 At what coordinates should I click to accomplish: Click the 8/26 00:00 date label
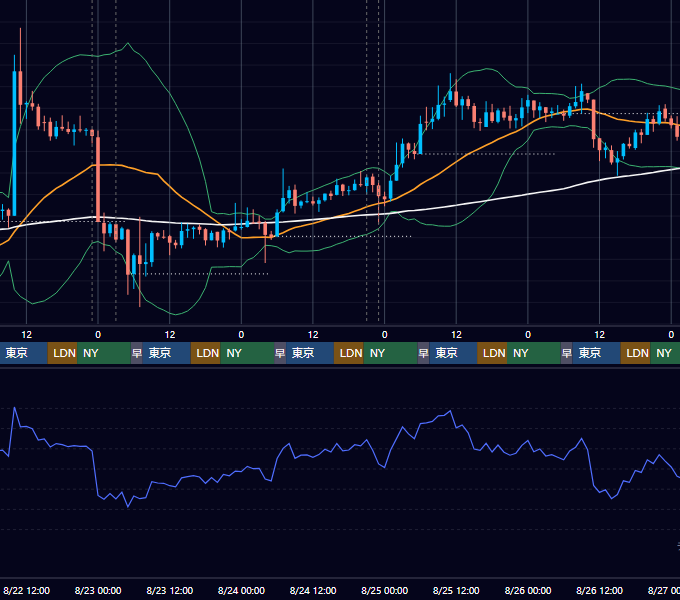point(528,590)
